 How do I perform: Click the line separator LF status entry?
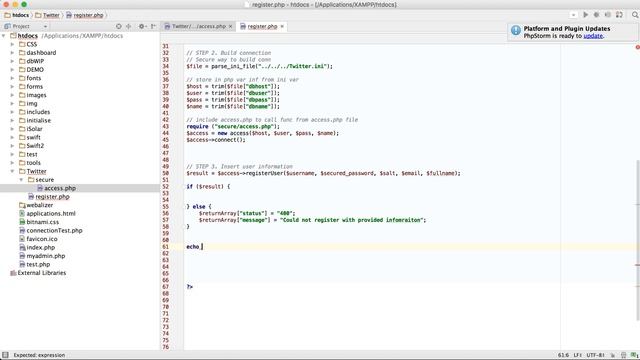coord(578,355)
